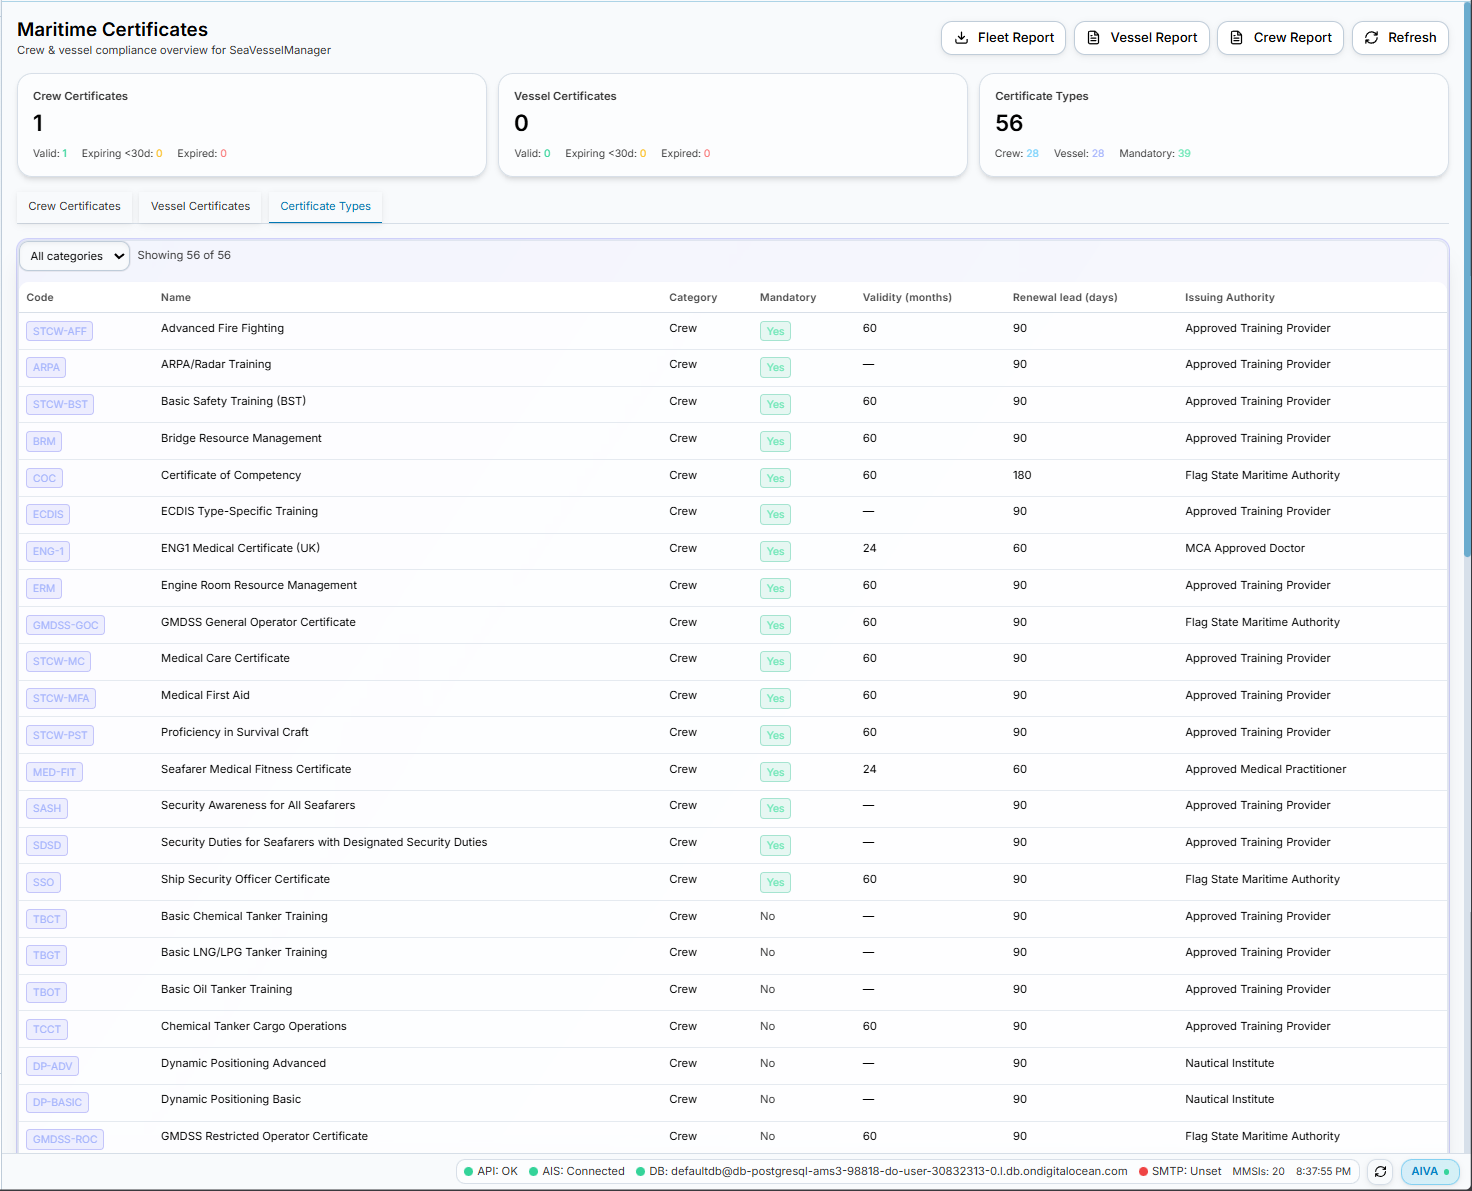The image size is (1472, 1191).
Task: Click the Yes badge for Medical First Aid
Action: pyautogui.click(x=775, y=698)
